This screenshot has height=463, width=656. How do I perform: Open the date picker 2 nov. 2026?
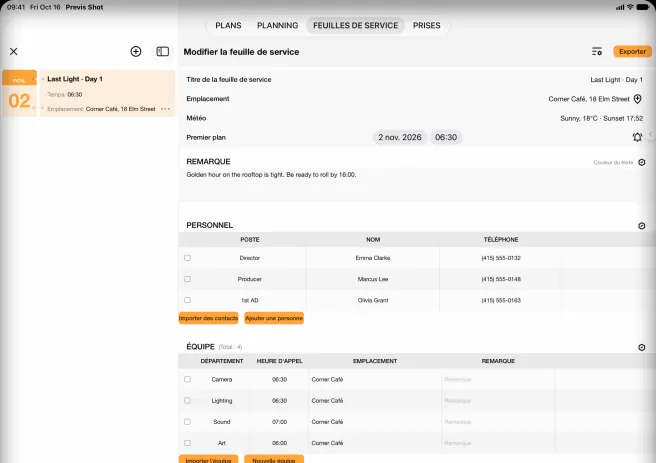(400, 137)
